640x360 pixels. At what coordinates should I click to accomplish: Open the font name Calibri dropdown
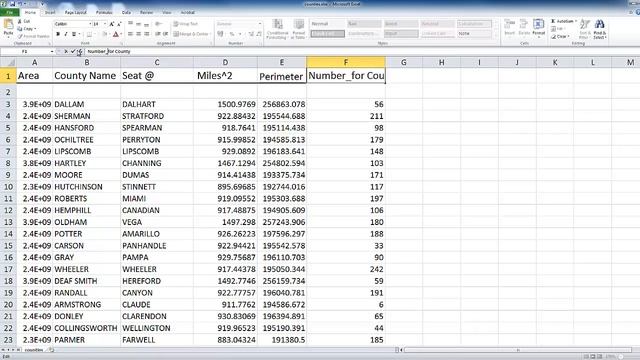tap(90, 24)
